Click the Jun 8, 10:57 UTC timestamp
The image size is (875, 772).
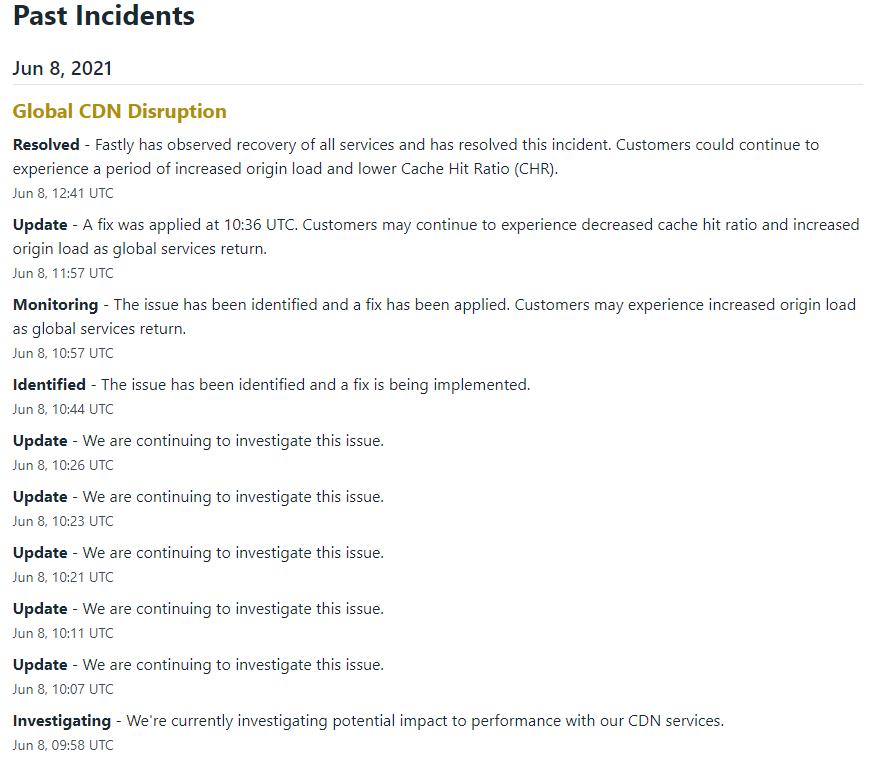(x=63, y=353)
